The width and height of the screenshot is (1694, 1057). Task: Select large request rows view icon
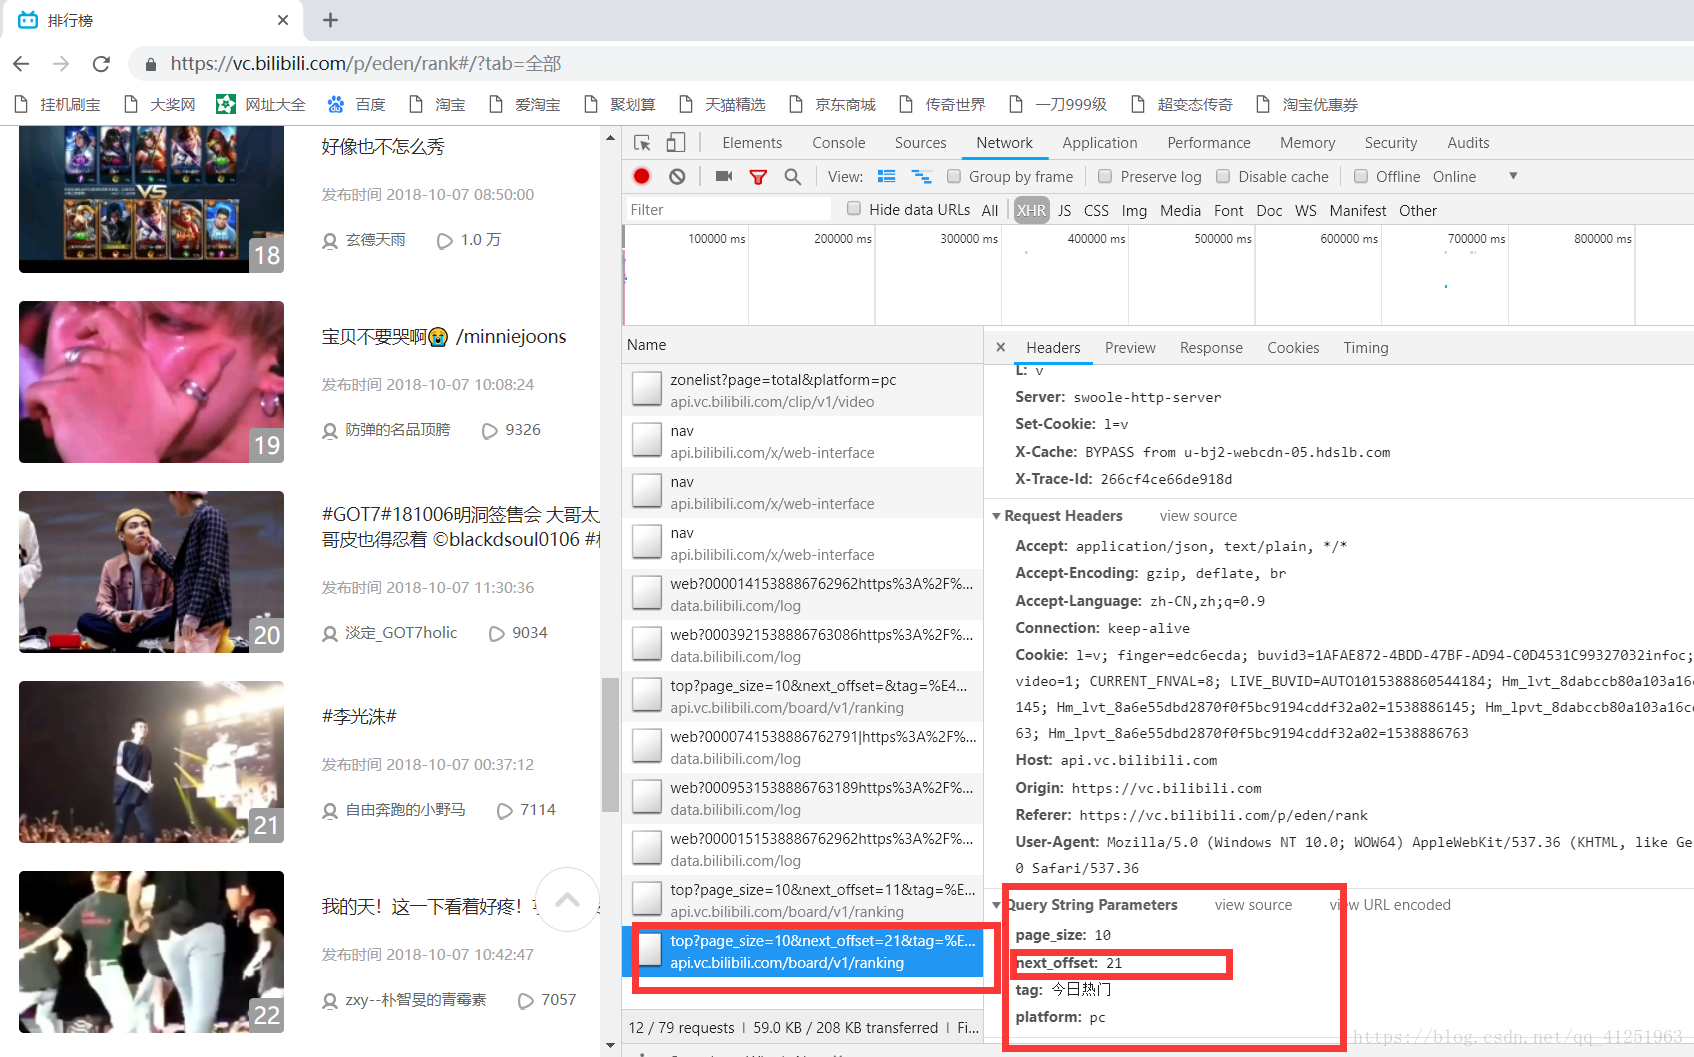point(886,176)
